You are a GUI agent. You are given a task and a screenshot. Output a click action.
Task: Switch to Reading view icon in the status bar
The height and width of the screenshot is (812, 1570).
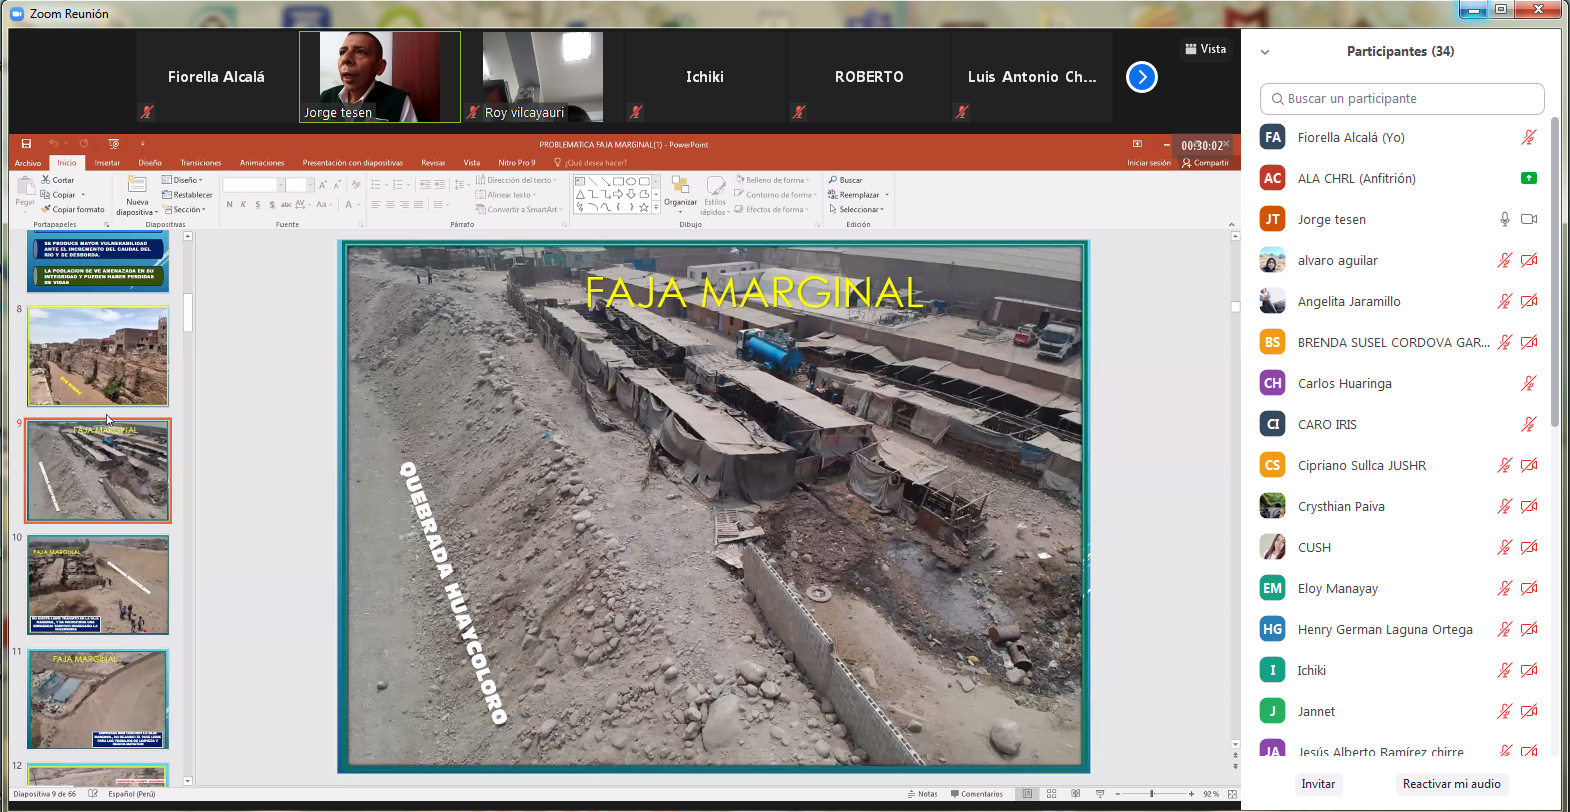(1075, 794)
